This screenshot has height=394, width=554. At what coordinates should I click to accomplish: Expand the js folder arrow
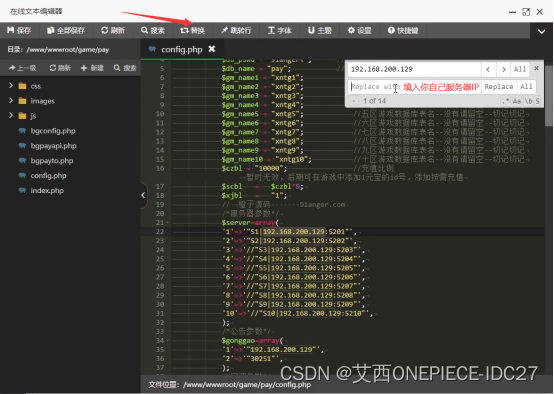pos(11,115)
